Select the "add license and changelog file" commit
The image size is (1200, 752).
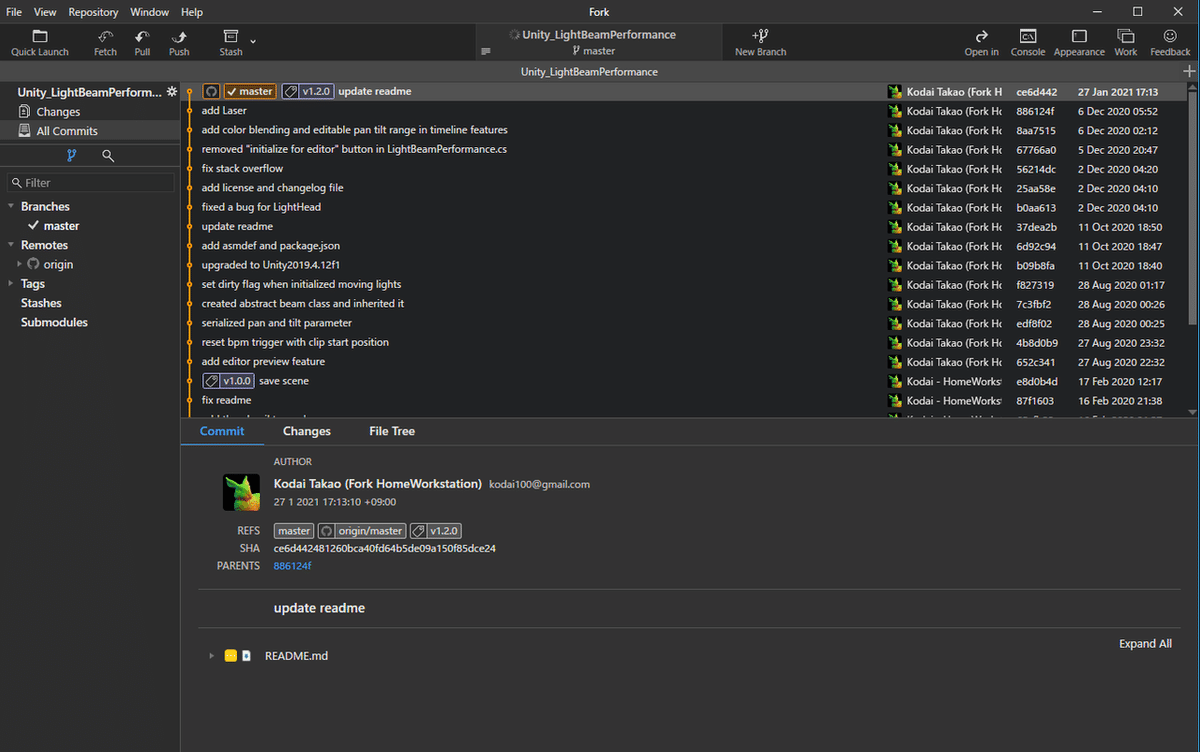pos(272,188)
